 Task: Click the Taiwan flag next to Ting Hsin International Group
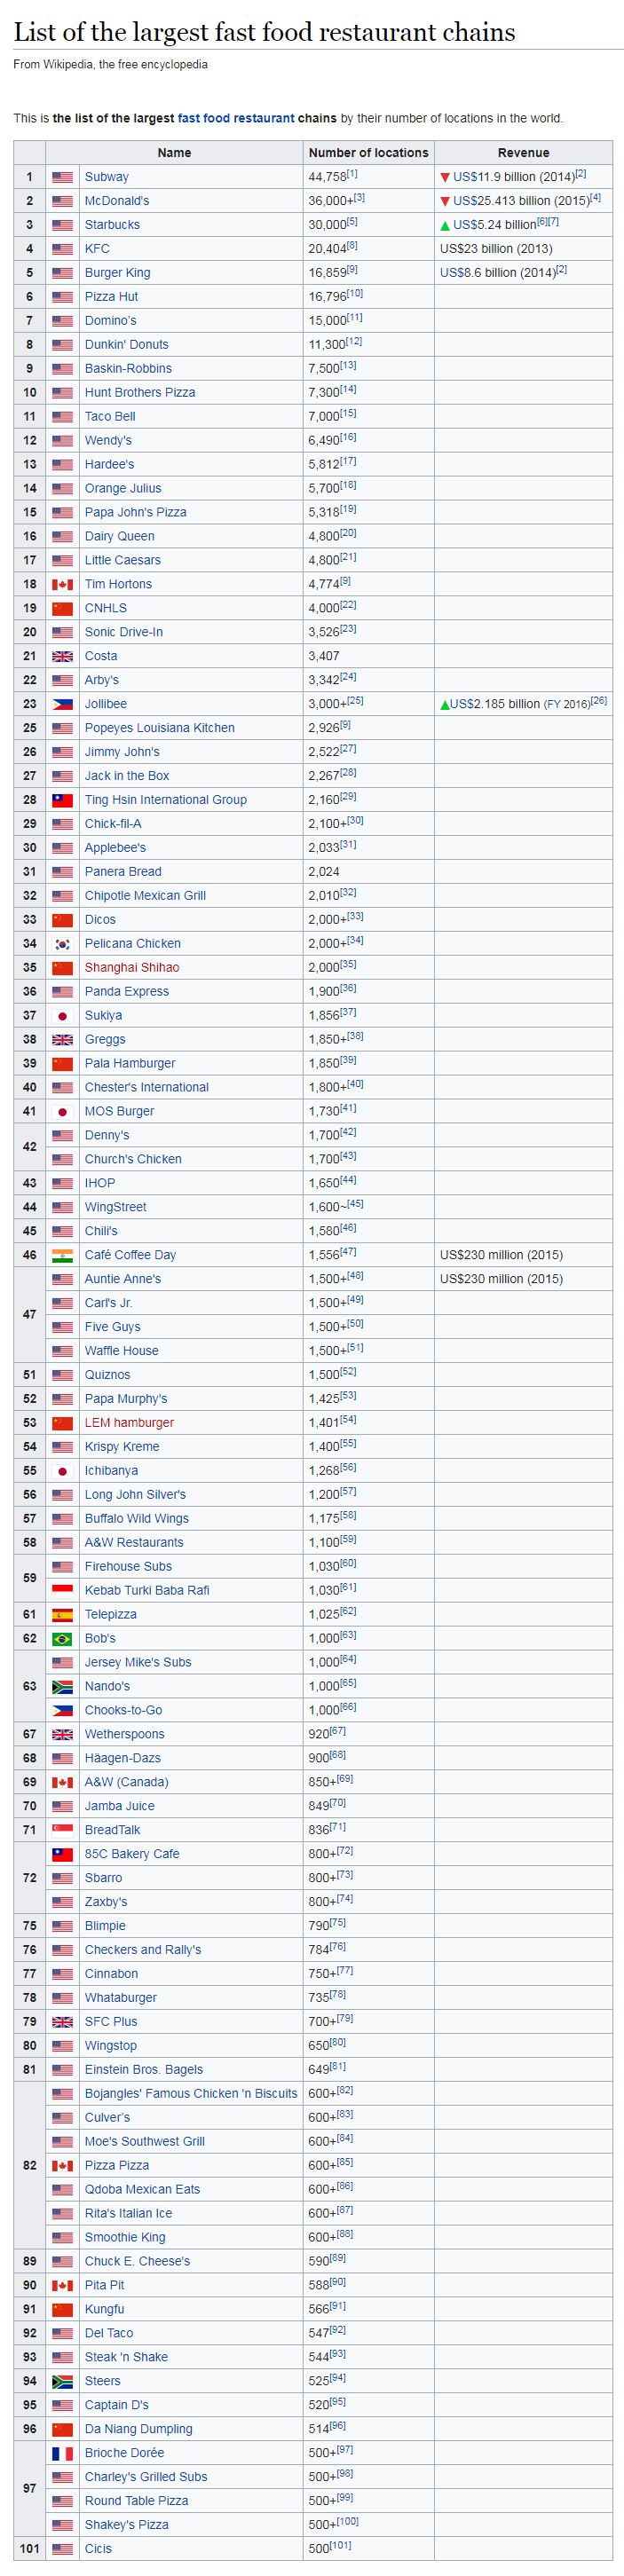[62, 800]
